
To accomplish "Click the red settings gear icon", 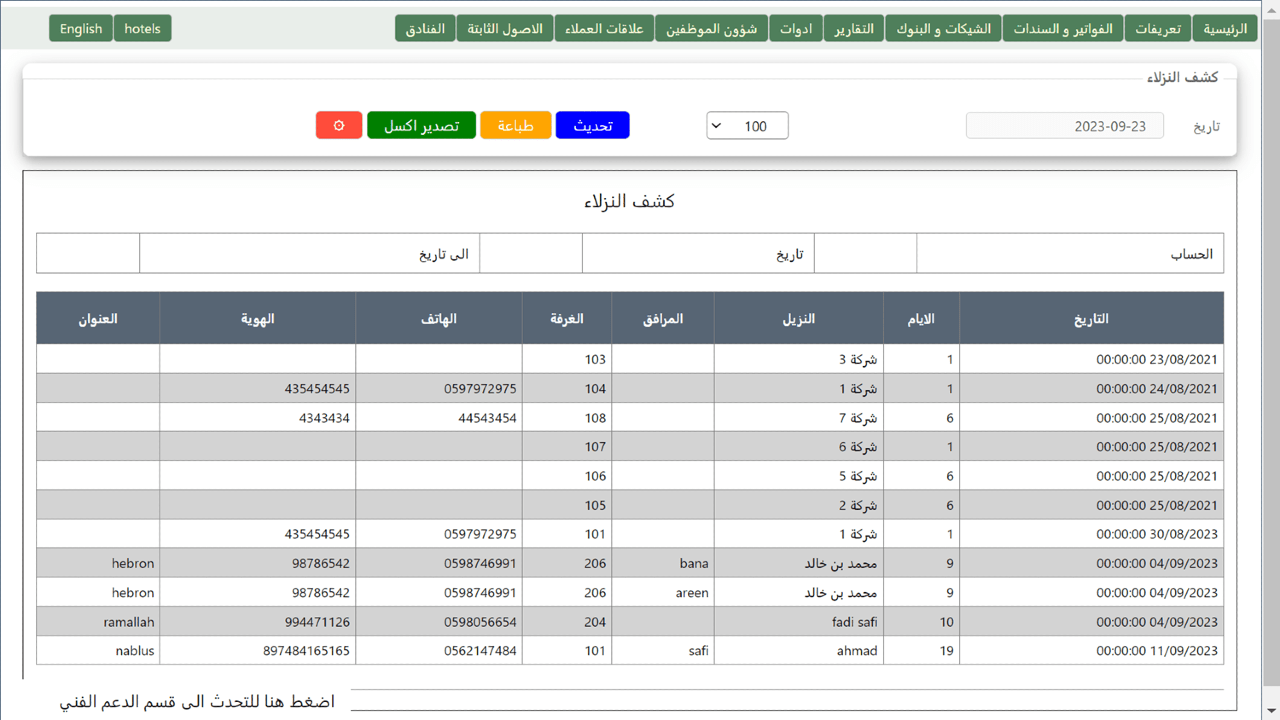I will click(339, 125).
